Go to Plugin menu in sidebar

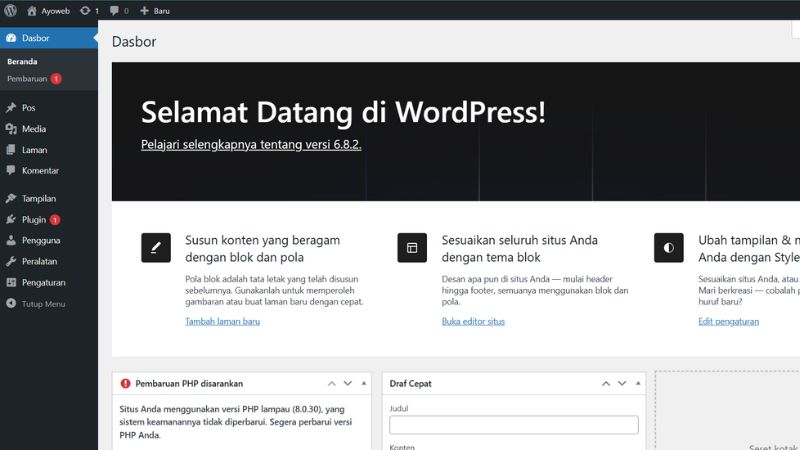point(33,219)
